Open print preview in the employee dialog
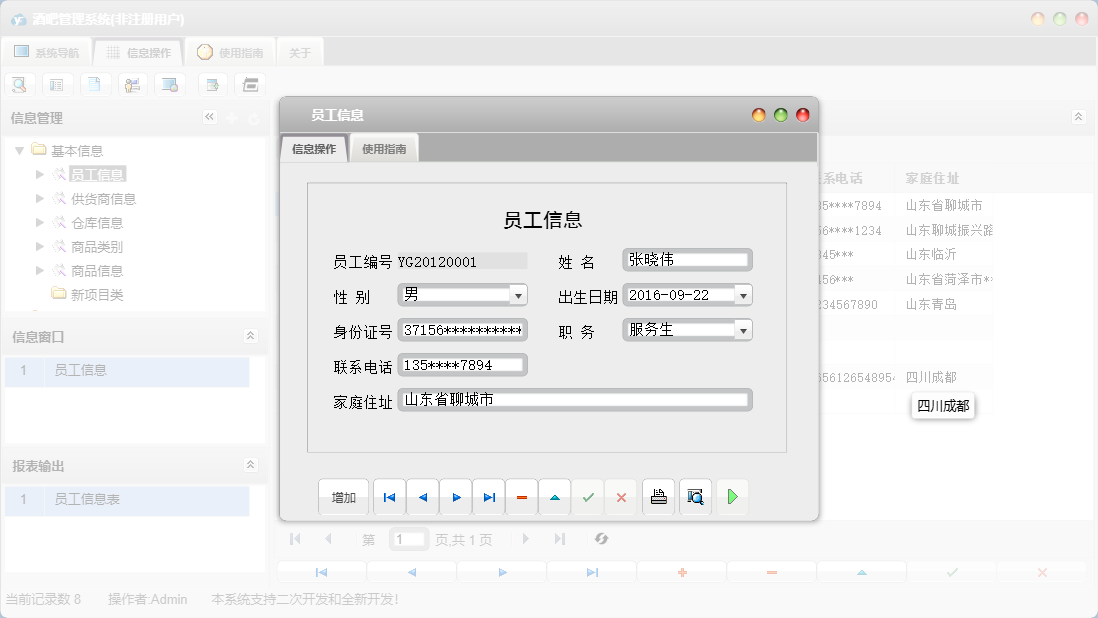The width and height of the screenshot is (1098, 618). tap(695, 496)
